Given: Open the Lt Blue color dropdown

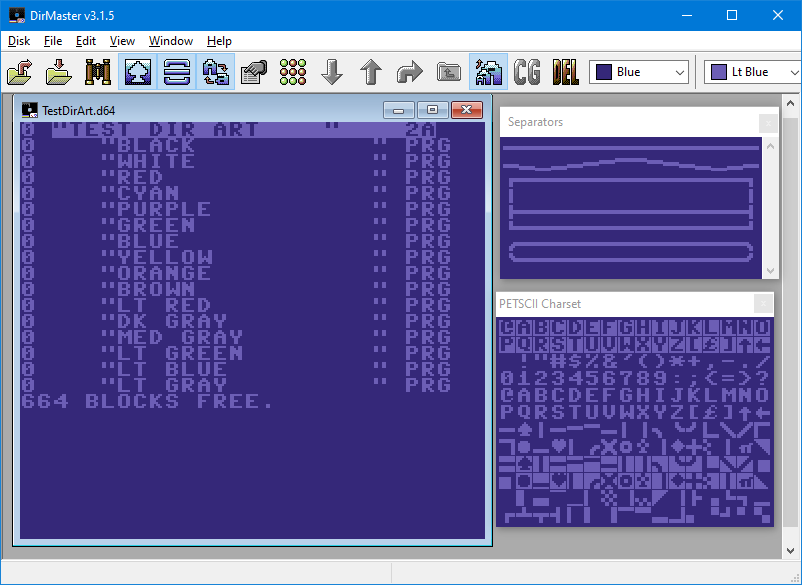Looking at the screenshot, I should pyautogui.click(x=753, y=72).
